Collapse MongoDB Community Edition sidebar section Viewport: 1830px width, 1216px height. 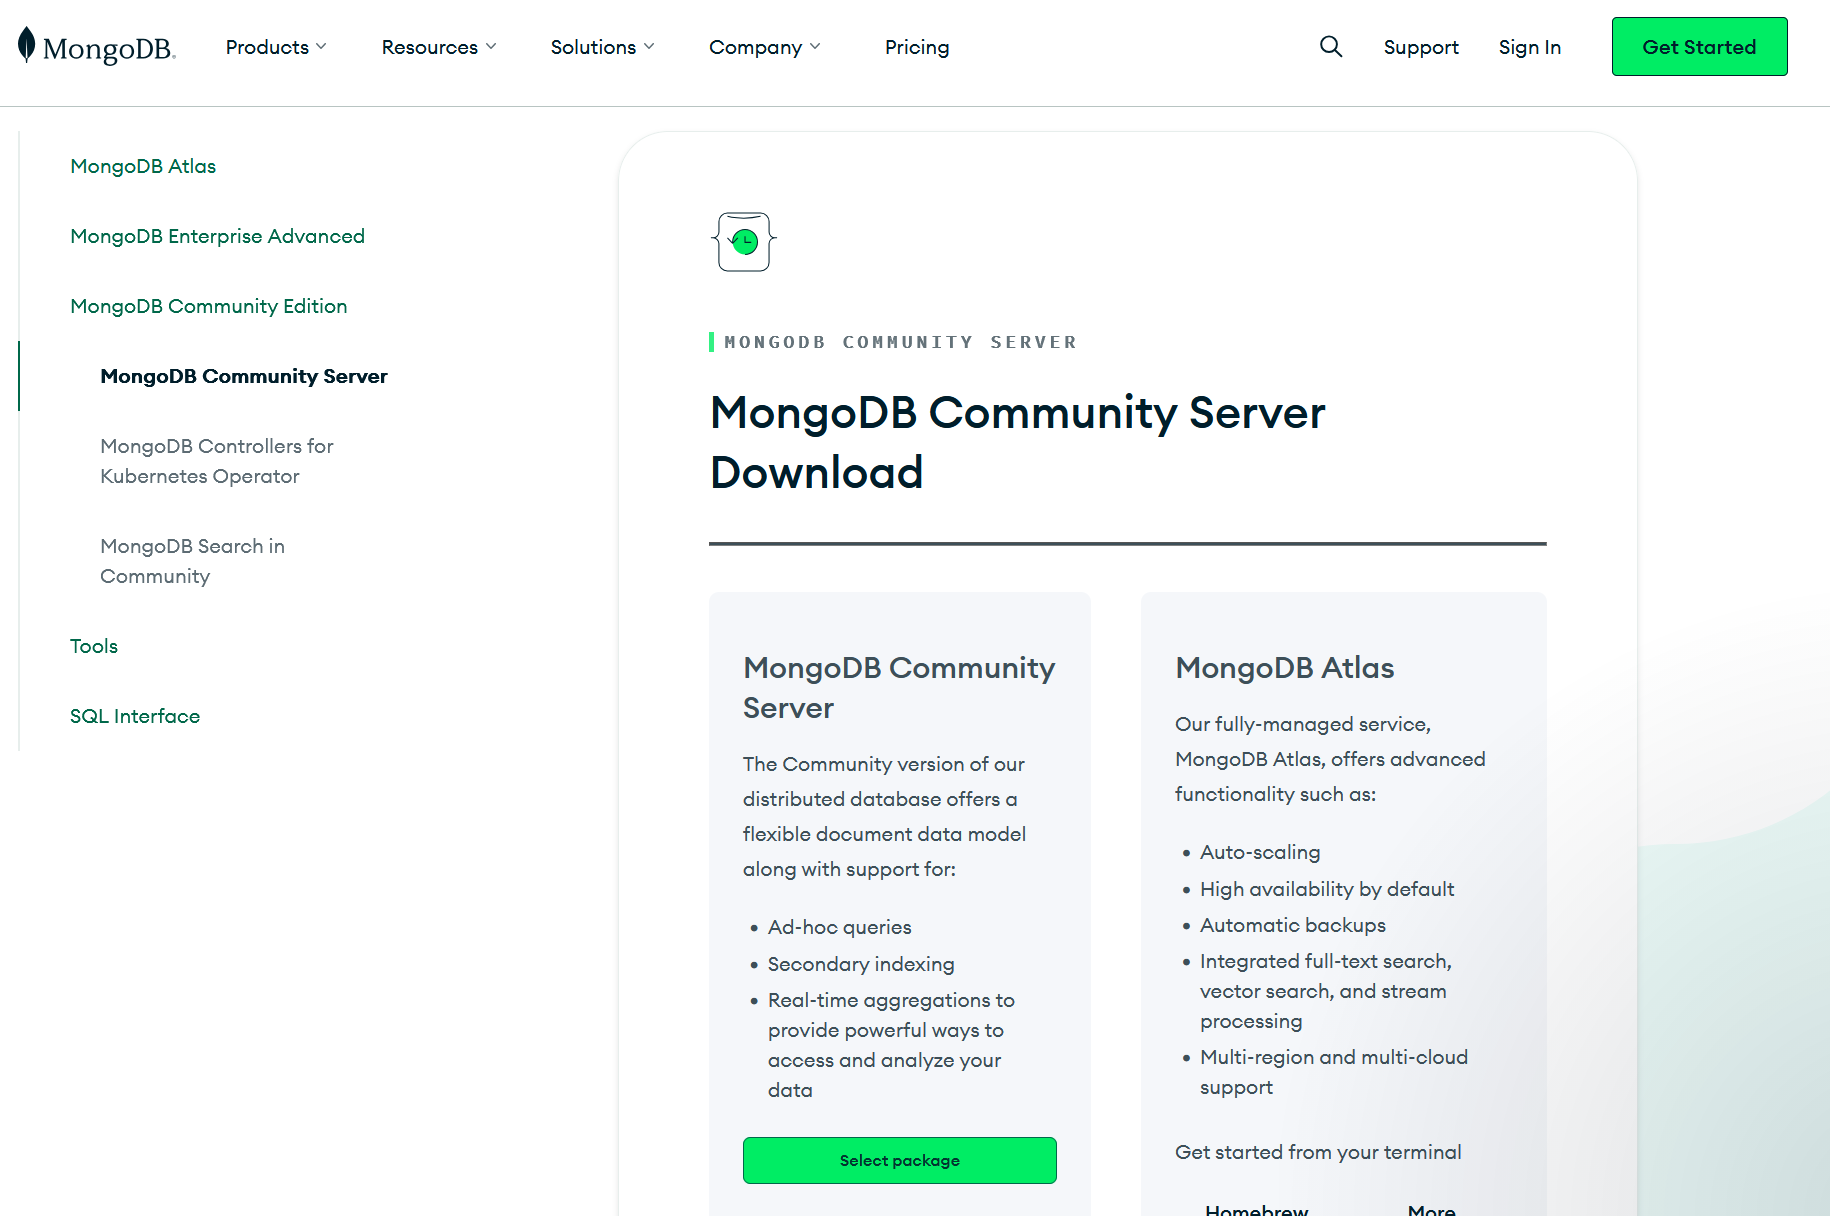[208, 306]
